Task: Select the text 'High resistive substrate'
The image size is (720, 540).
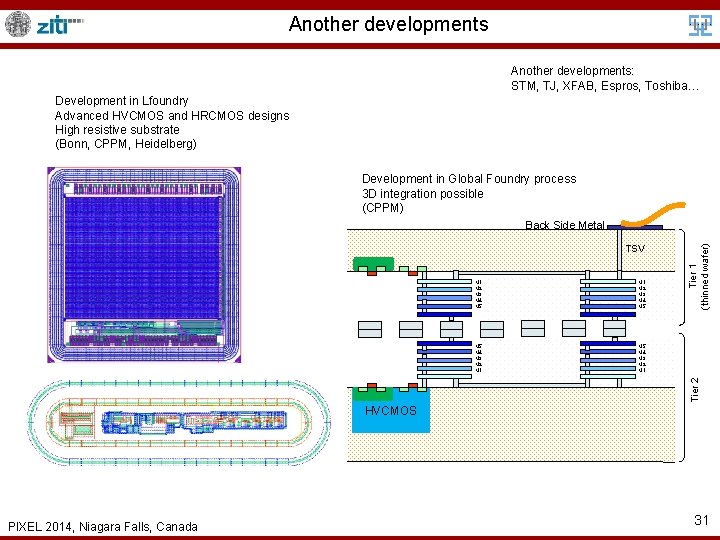Action: coord(117,129)
